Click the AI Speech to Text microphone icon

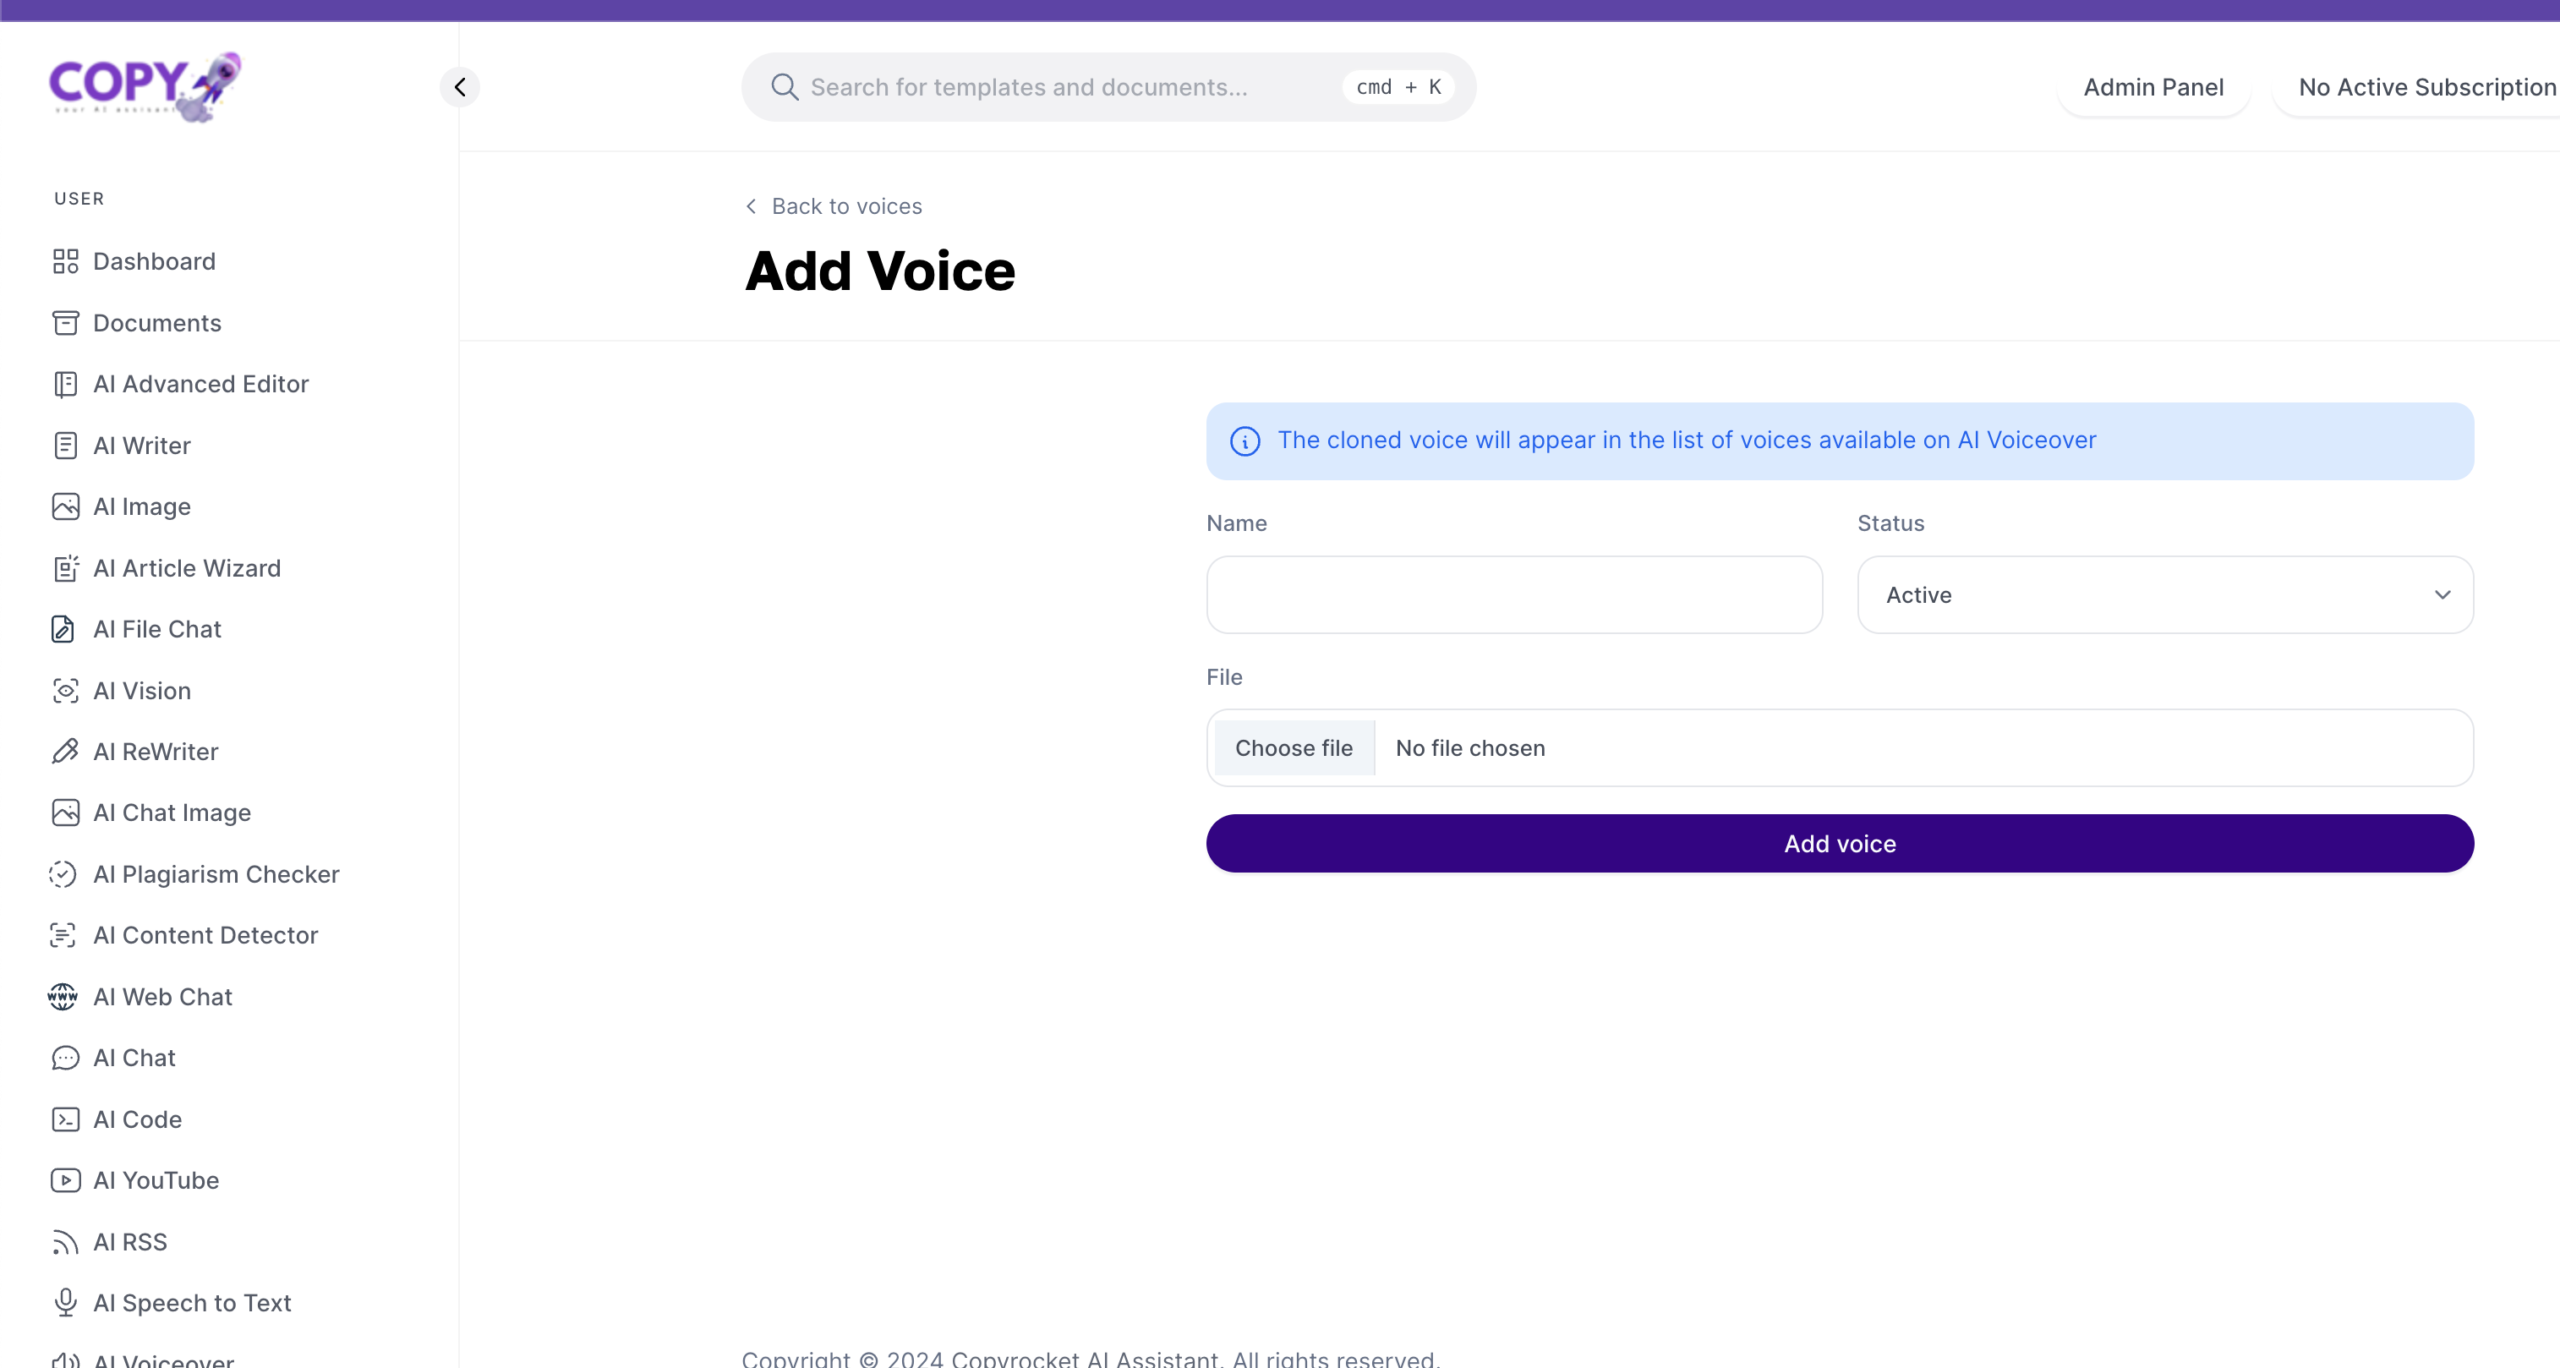[65, 1303]
